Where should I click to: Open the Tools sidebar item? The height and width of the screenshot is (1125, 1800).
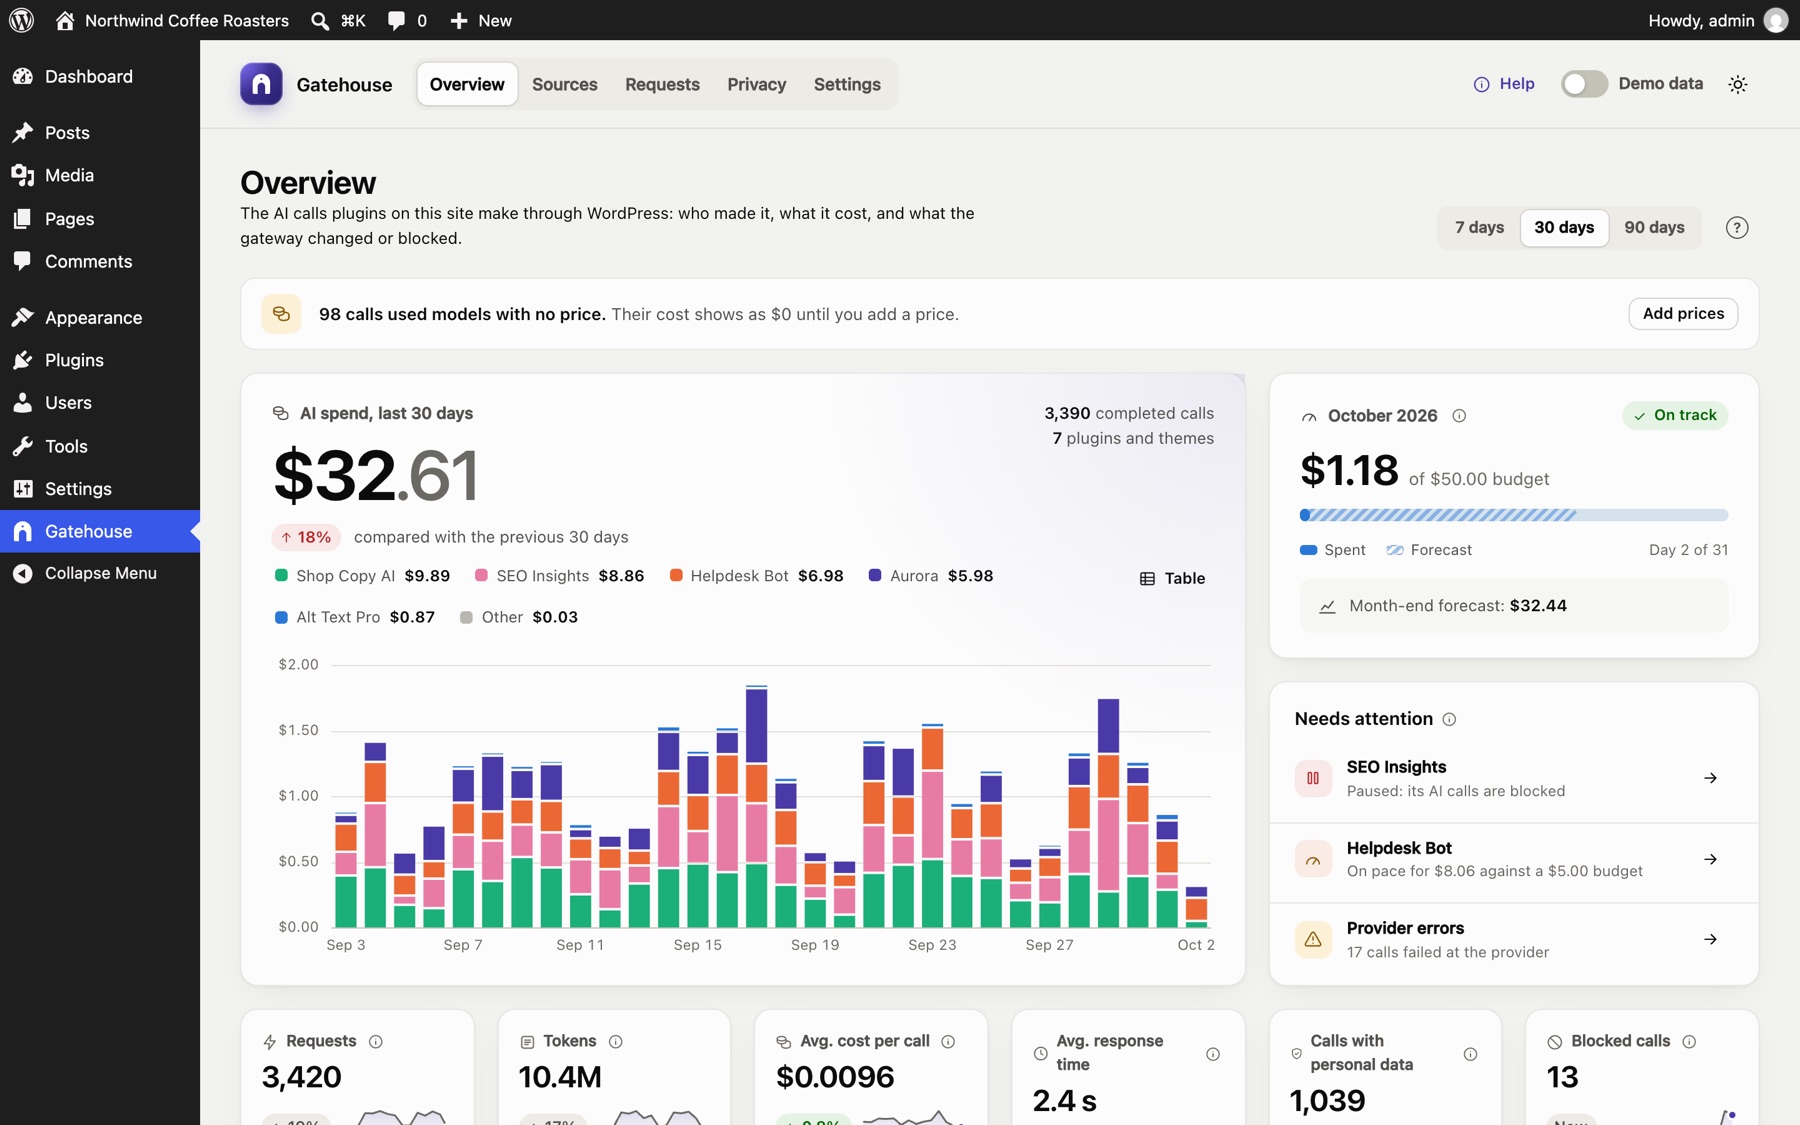click(x=100, y=446)
